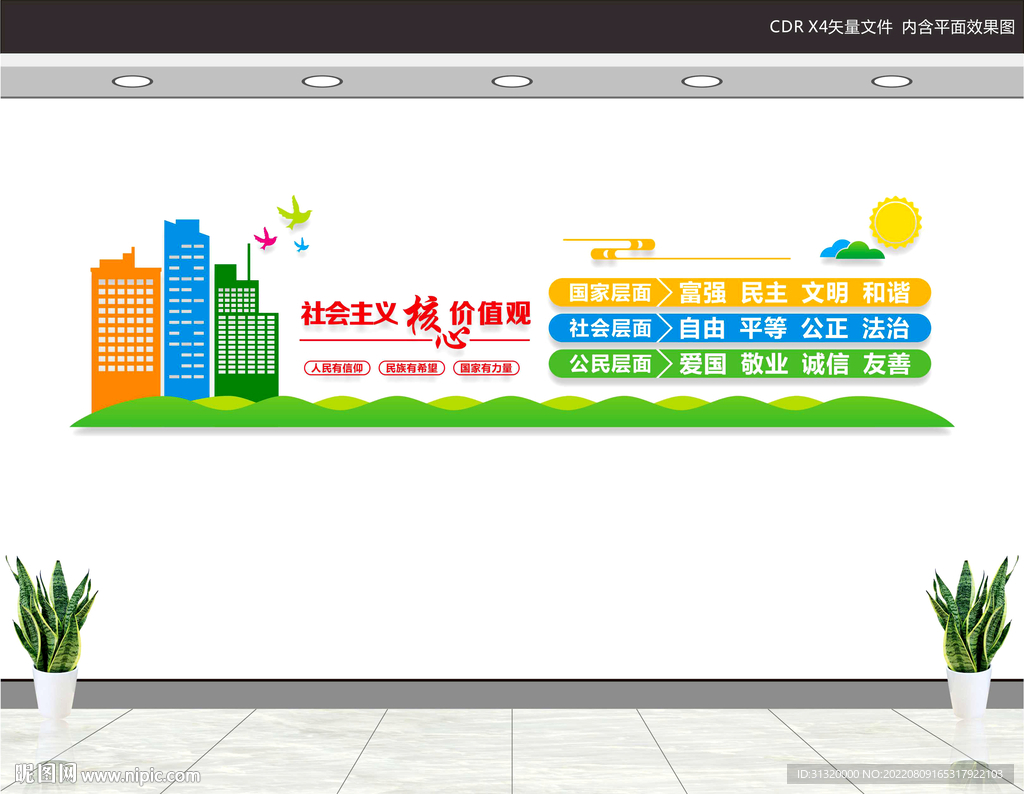Click the right snake plant pot
The width and height of the screenshot is (1024, 794).
click(968, 692)
